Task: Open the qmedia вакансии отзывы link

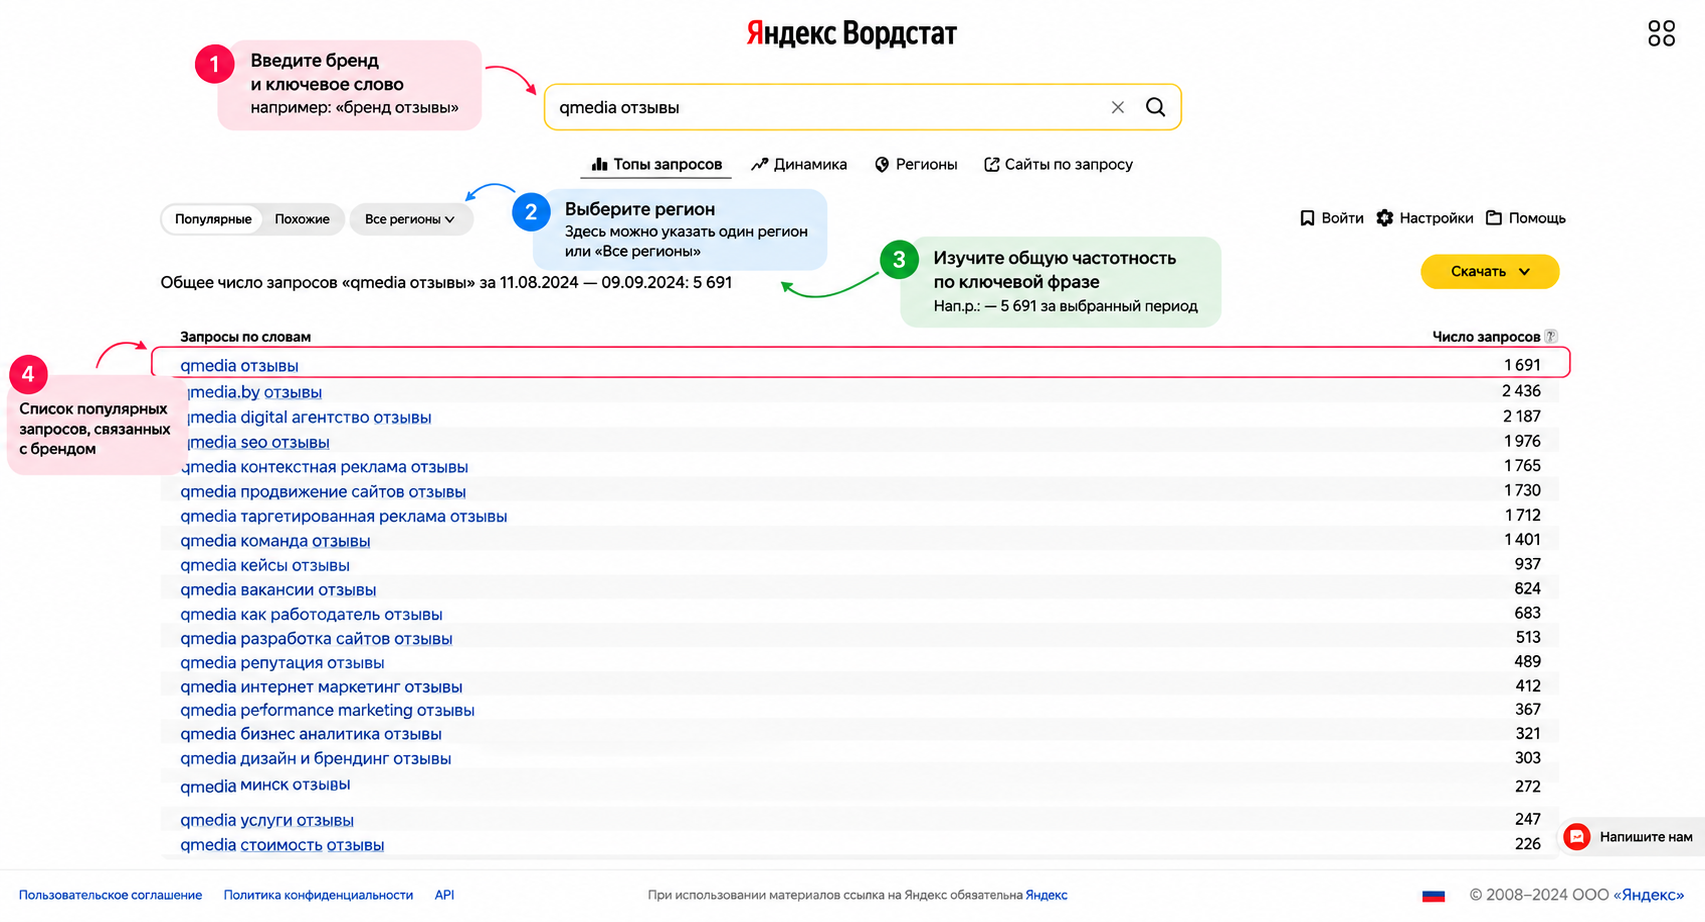Action: (278, 590)
